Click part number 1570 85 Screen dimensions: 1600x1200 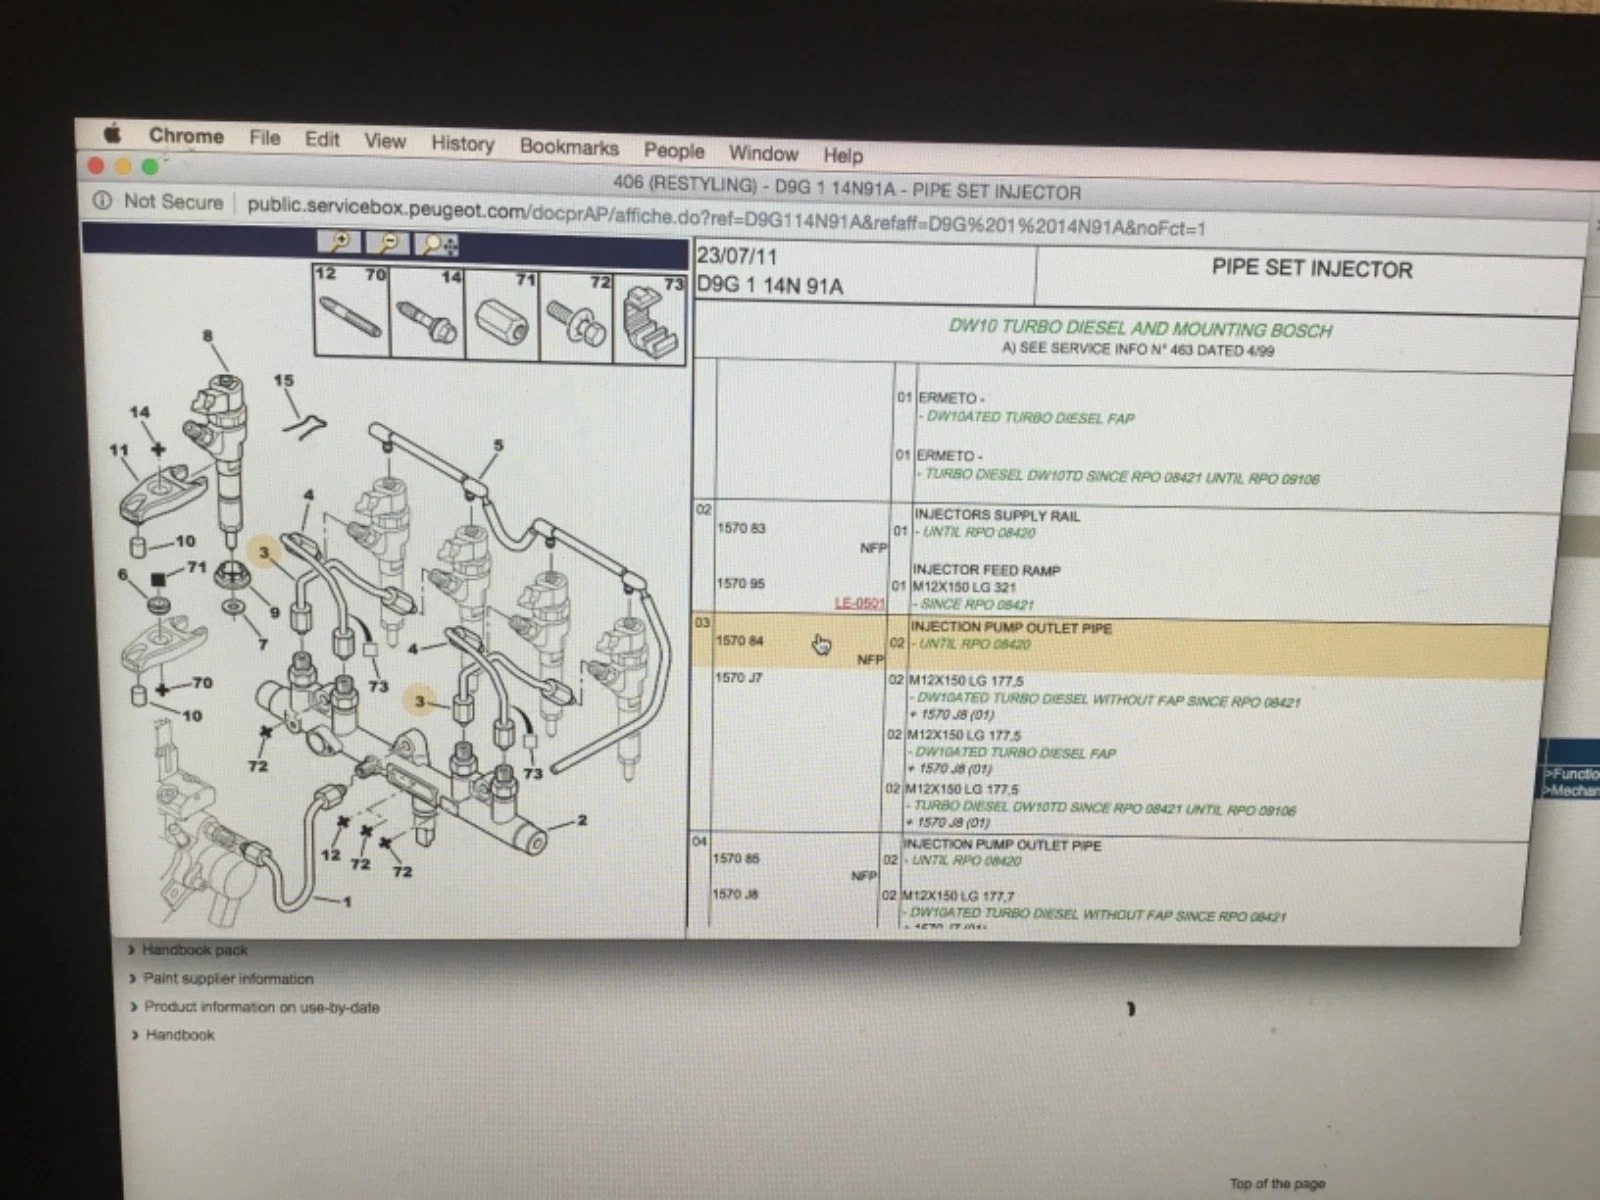736,858
